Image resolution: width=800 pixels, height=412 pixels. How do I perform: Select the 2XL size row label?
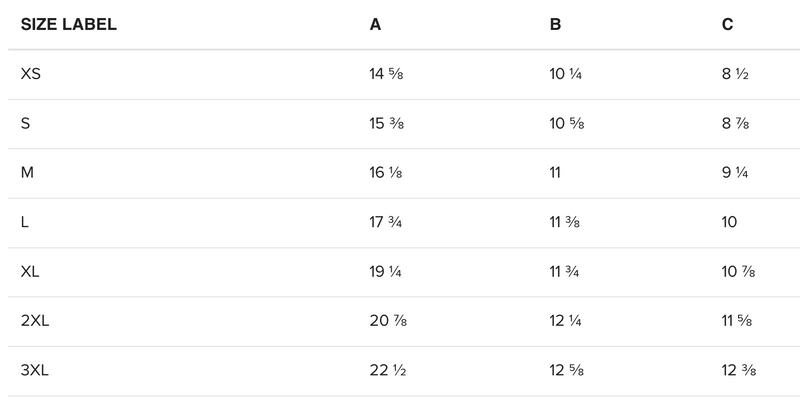tap(35, 321)
